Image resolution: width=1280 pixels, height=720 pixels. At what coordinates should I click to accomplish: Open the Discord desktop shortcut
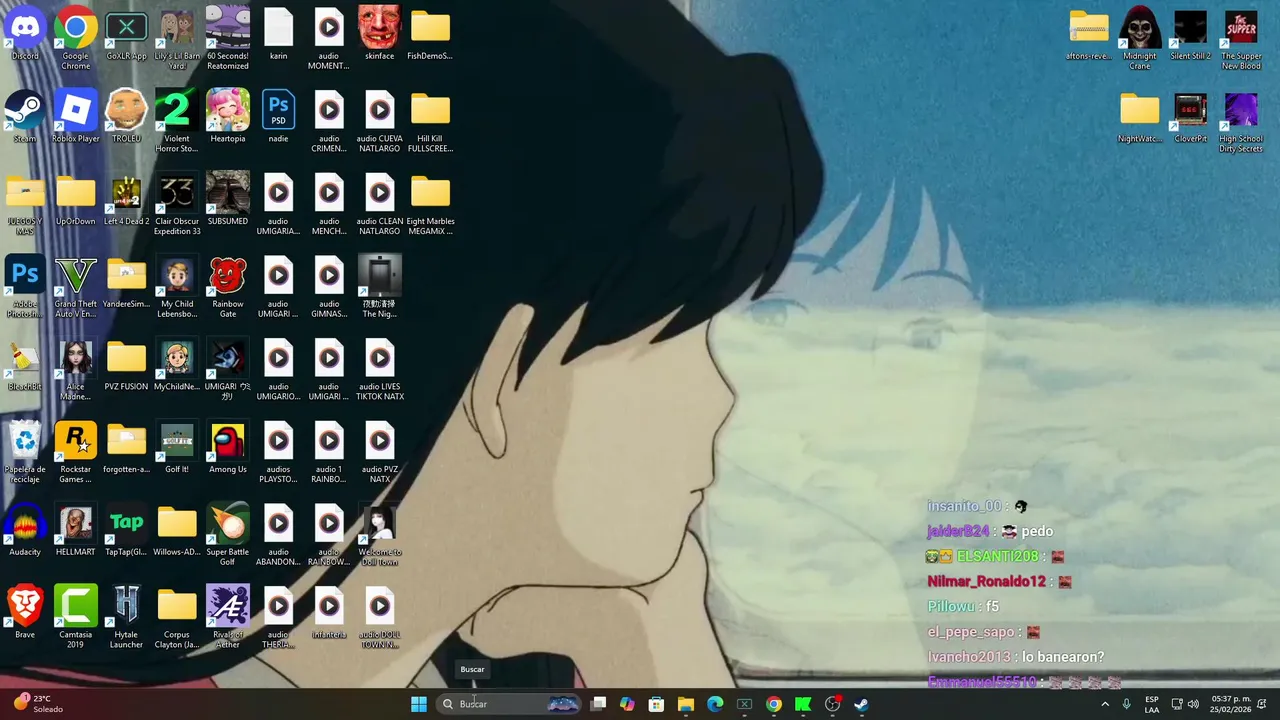pyautogui.click(x=25, y=34)
